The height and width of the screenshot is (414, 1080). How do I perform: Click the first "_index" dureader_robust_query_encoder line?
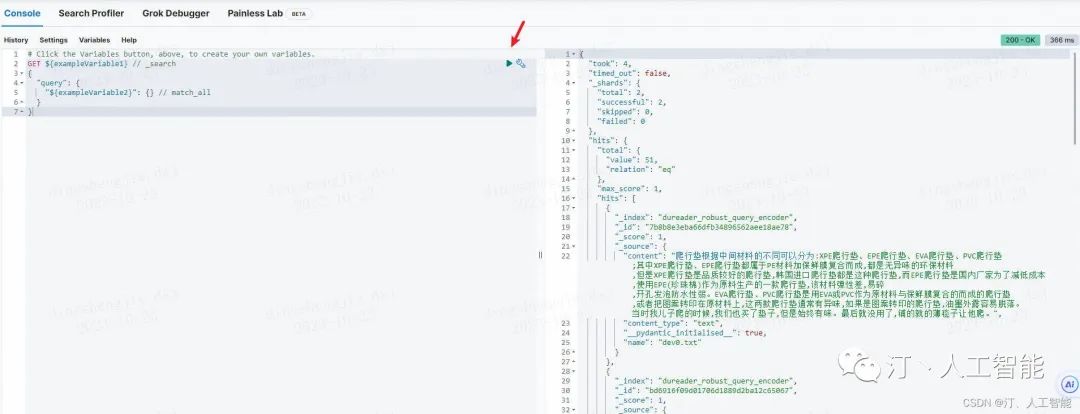tap(707, 217)
